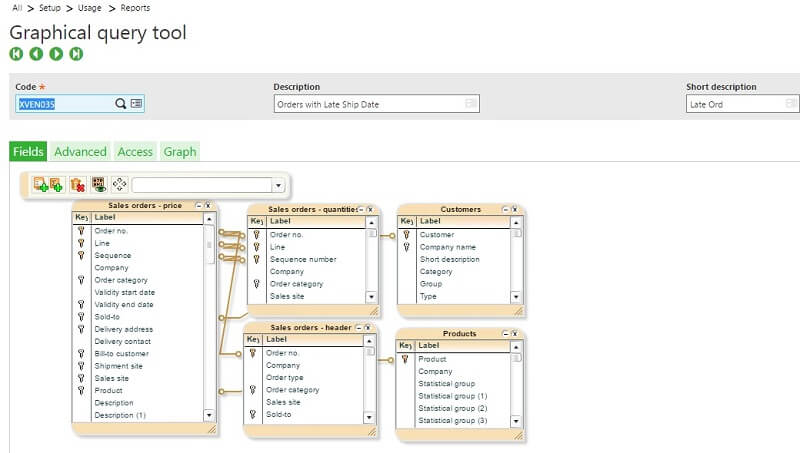The width and height of the screenshot is (800, 453).
Task: Select Validity end date in price table
Action: tap(124, 305)
